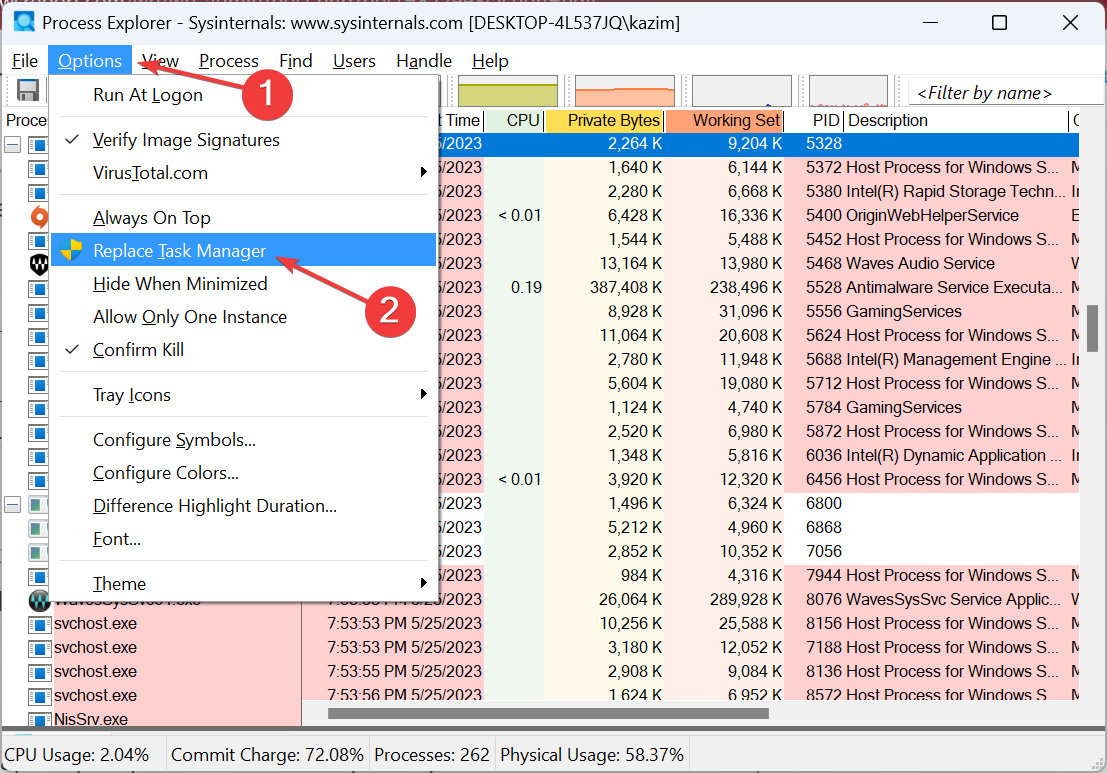
Task: Select the row with PID 5328
Action: 759,144
